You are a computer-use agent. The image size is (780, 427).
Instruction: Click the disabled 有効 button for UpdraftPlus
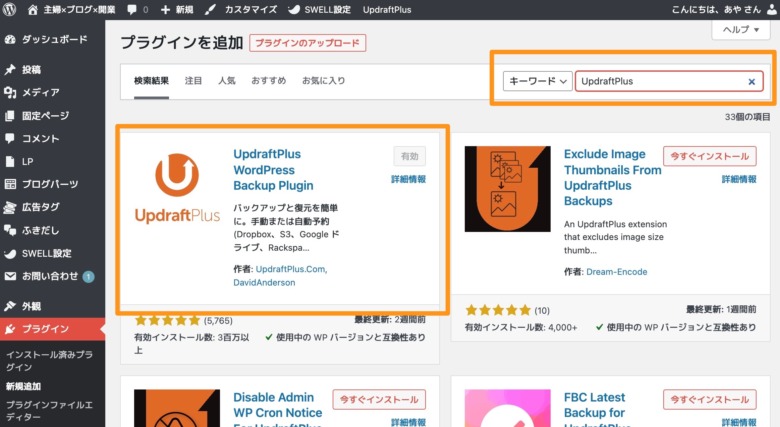click(x=409, y=156)
